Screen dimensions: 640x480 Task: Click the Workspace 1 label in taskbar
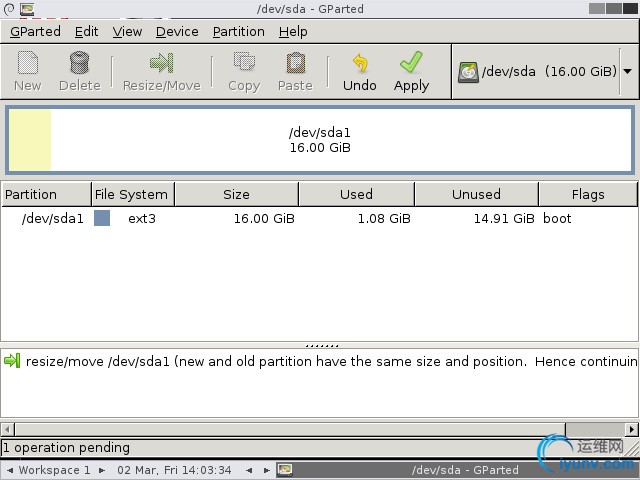(x=54, y=470)
